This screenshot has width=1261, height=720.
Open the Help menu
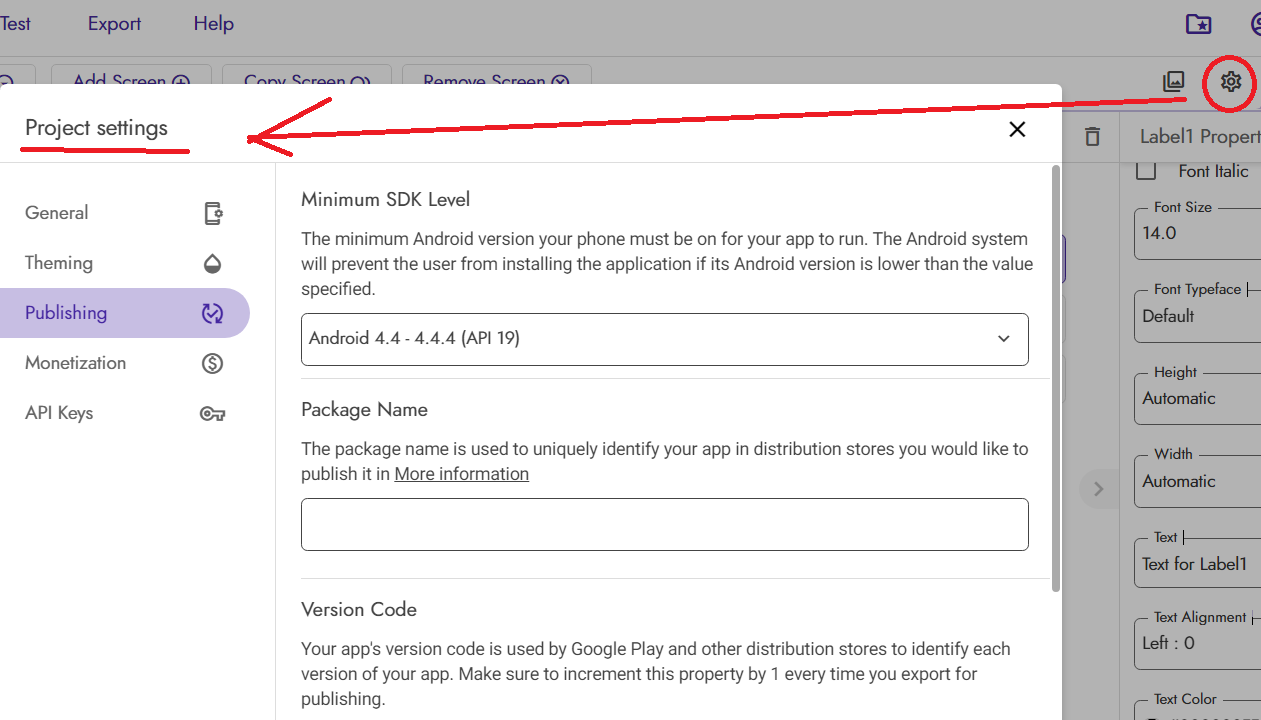point(213,24)
